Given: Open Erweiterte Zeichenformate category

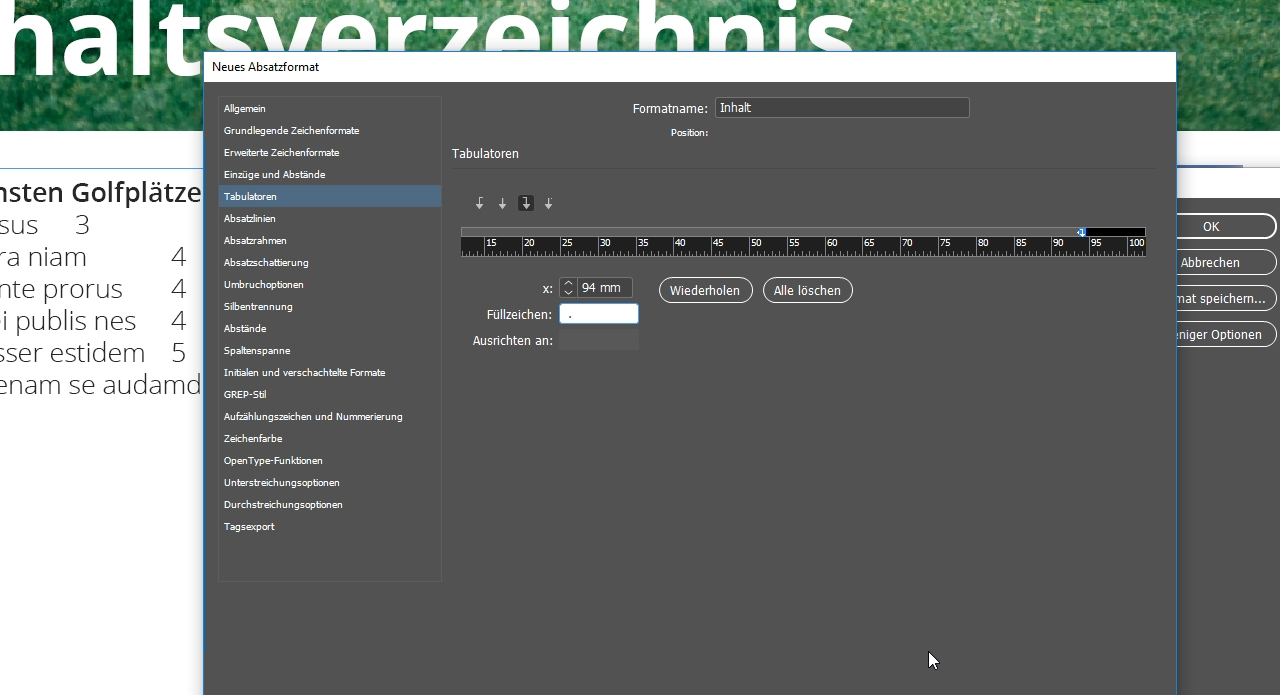Looking at the screenshot, I should pos(329,152).
